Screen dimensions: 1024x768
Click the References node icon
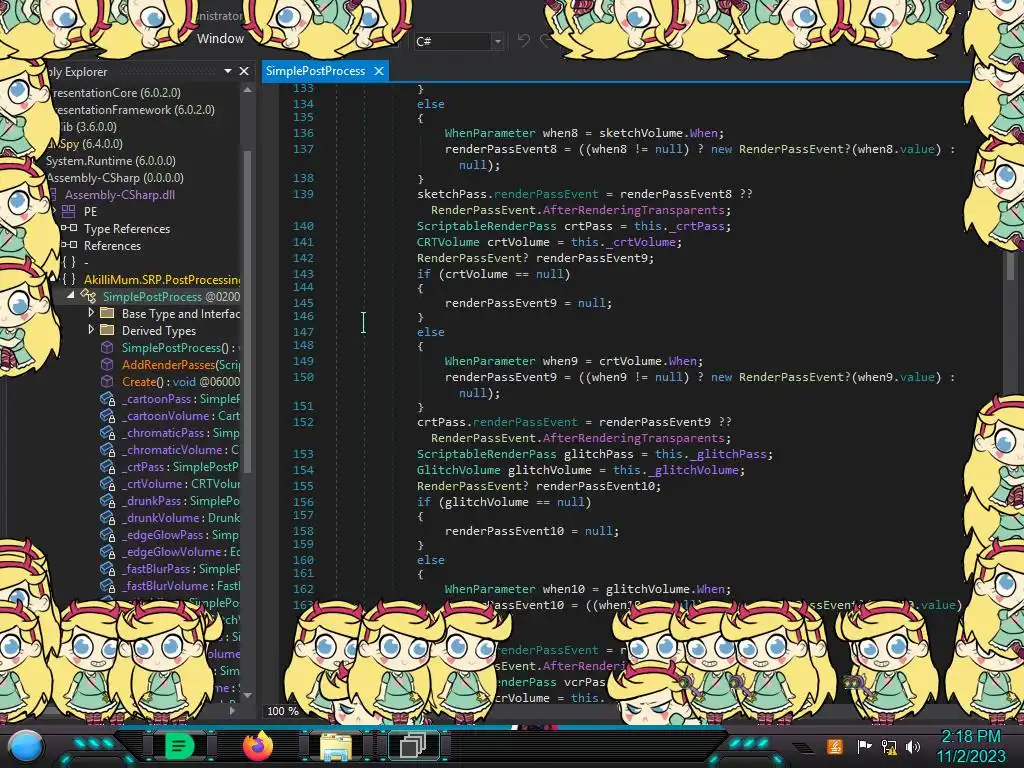click(x=69, y=246)
